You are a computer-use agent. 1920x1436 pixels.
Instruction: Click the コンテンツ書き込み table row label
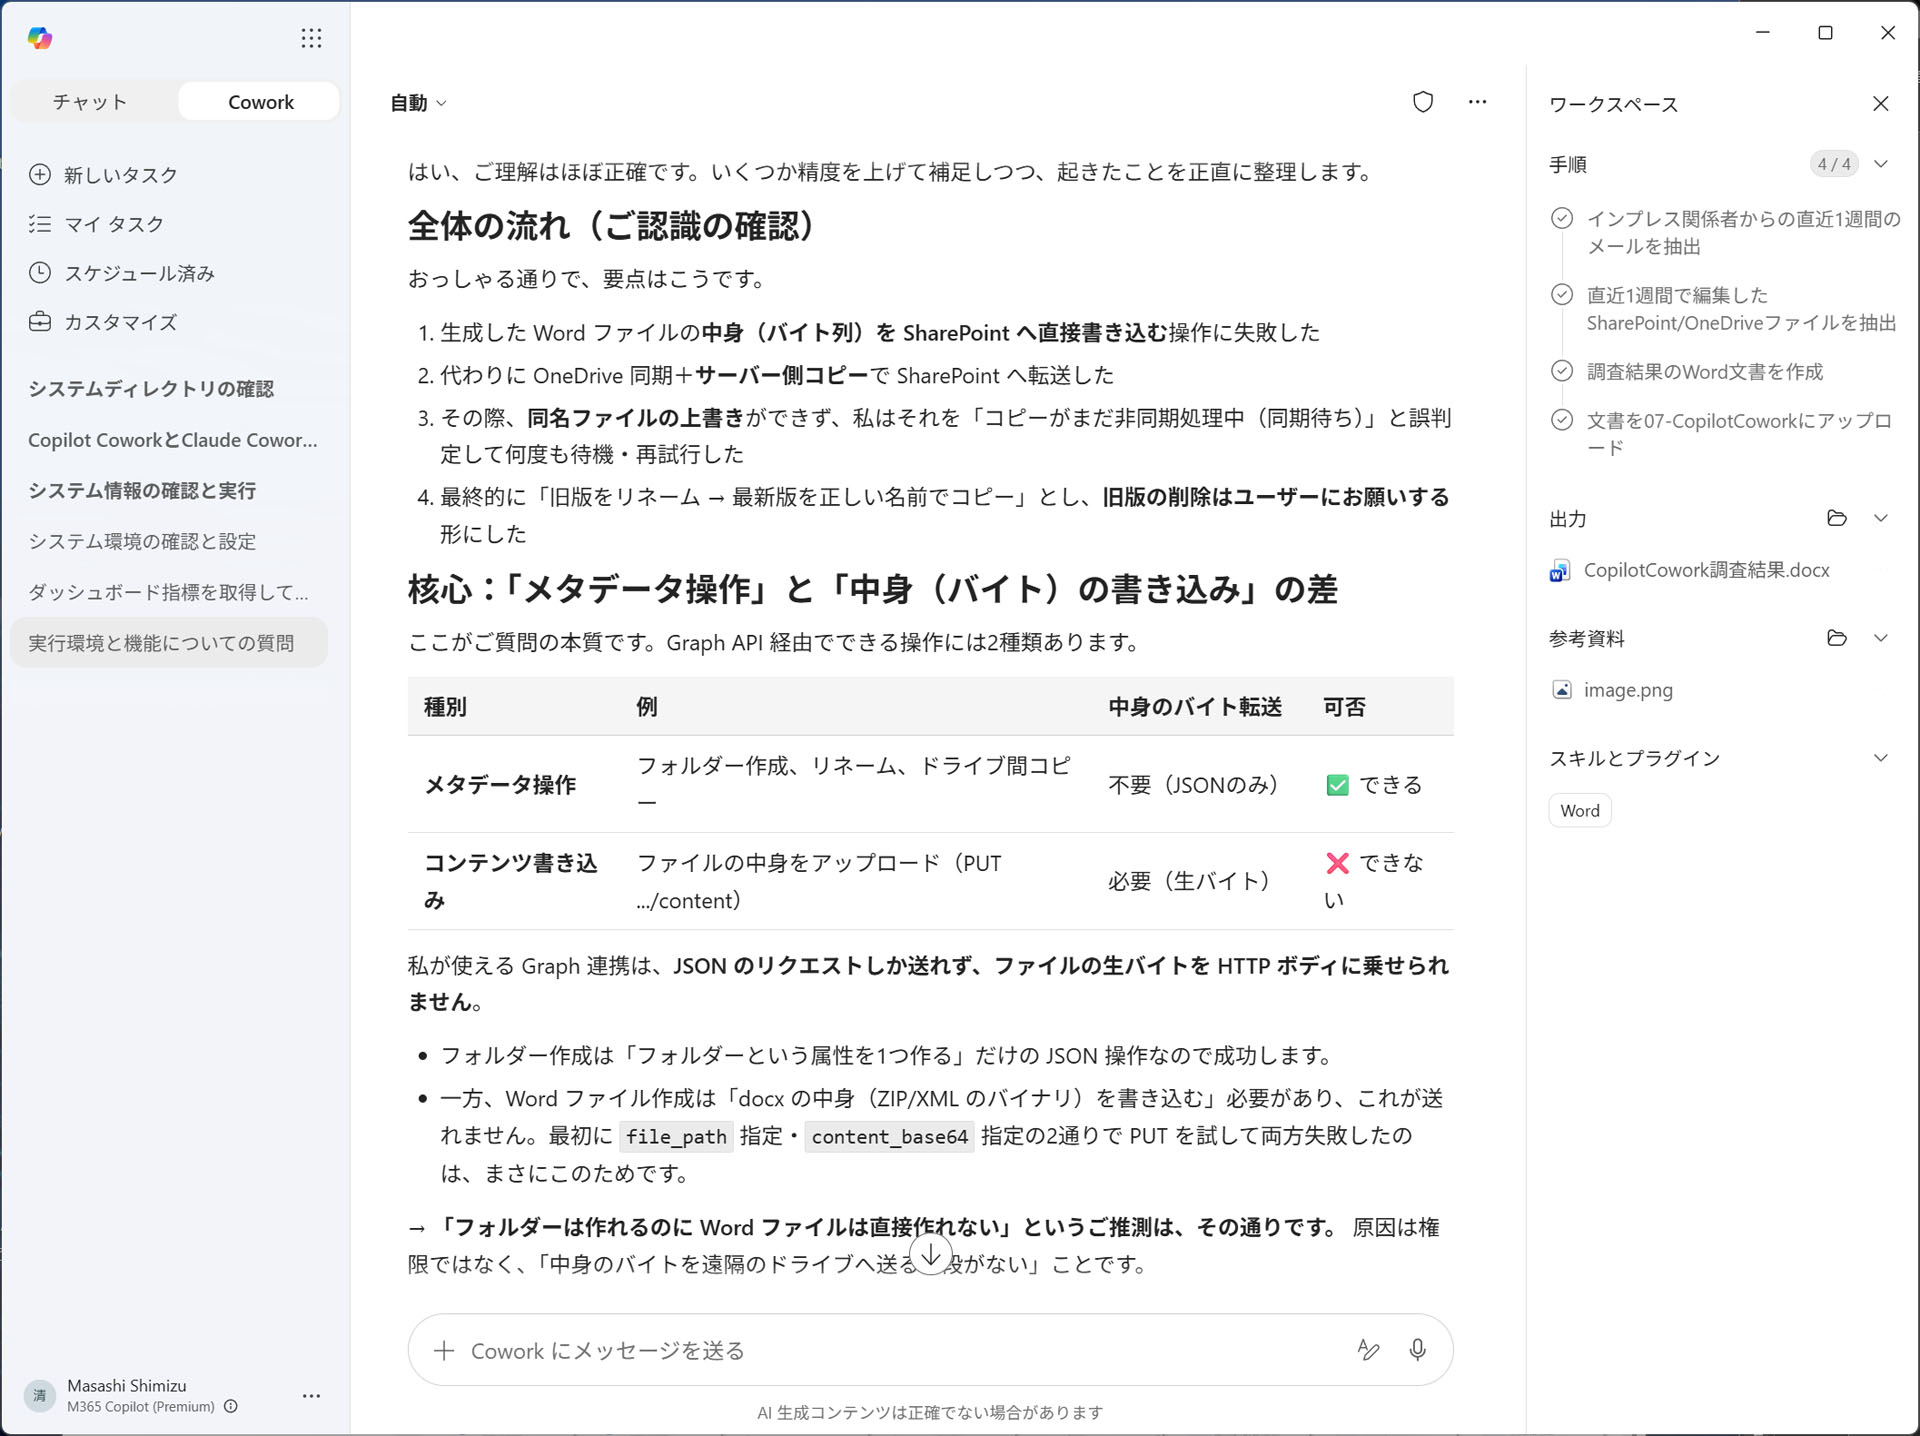click(510, 881)
